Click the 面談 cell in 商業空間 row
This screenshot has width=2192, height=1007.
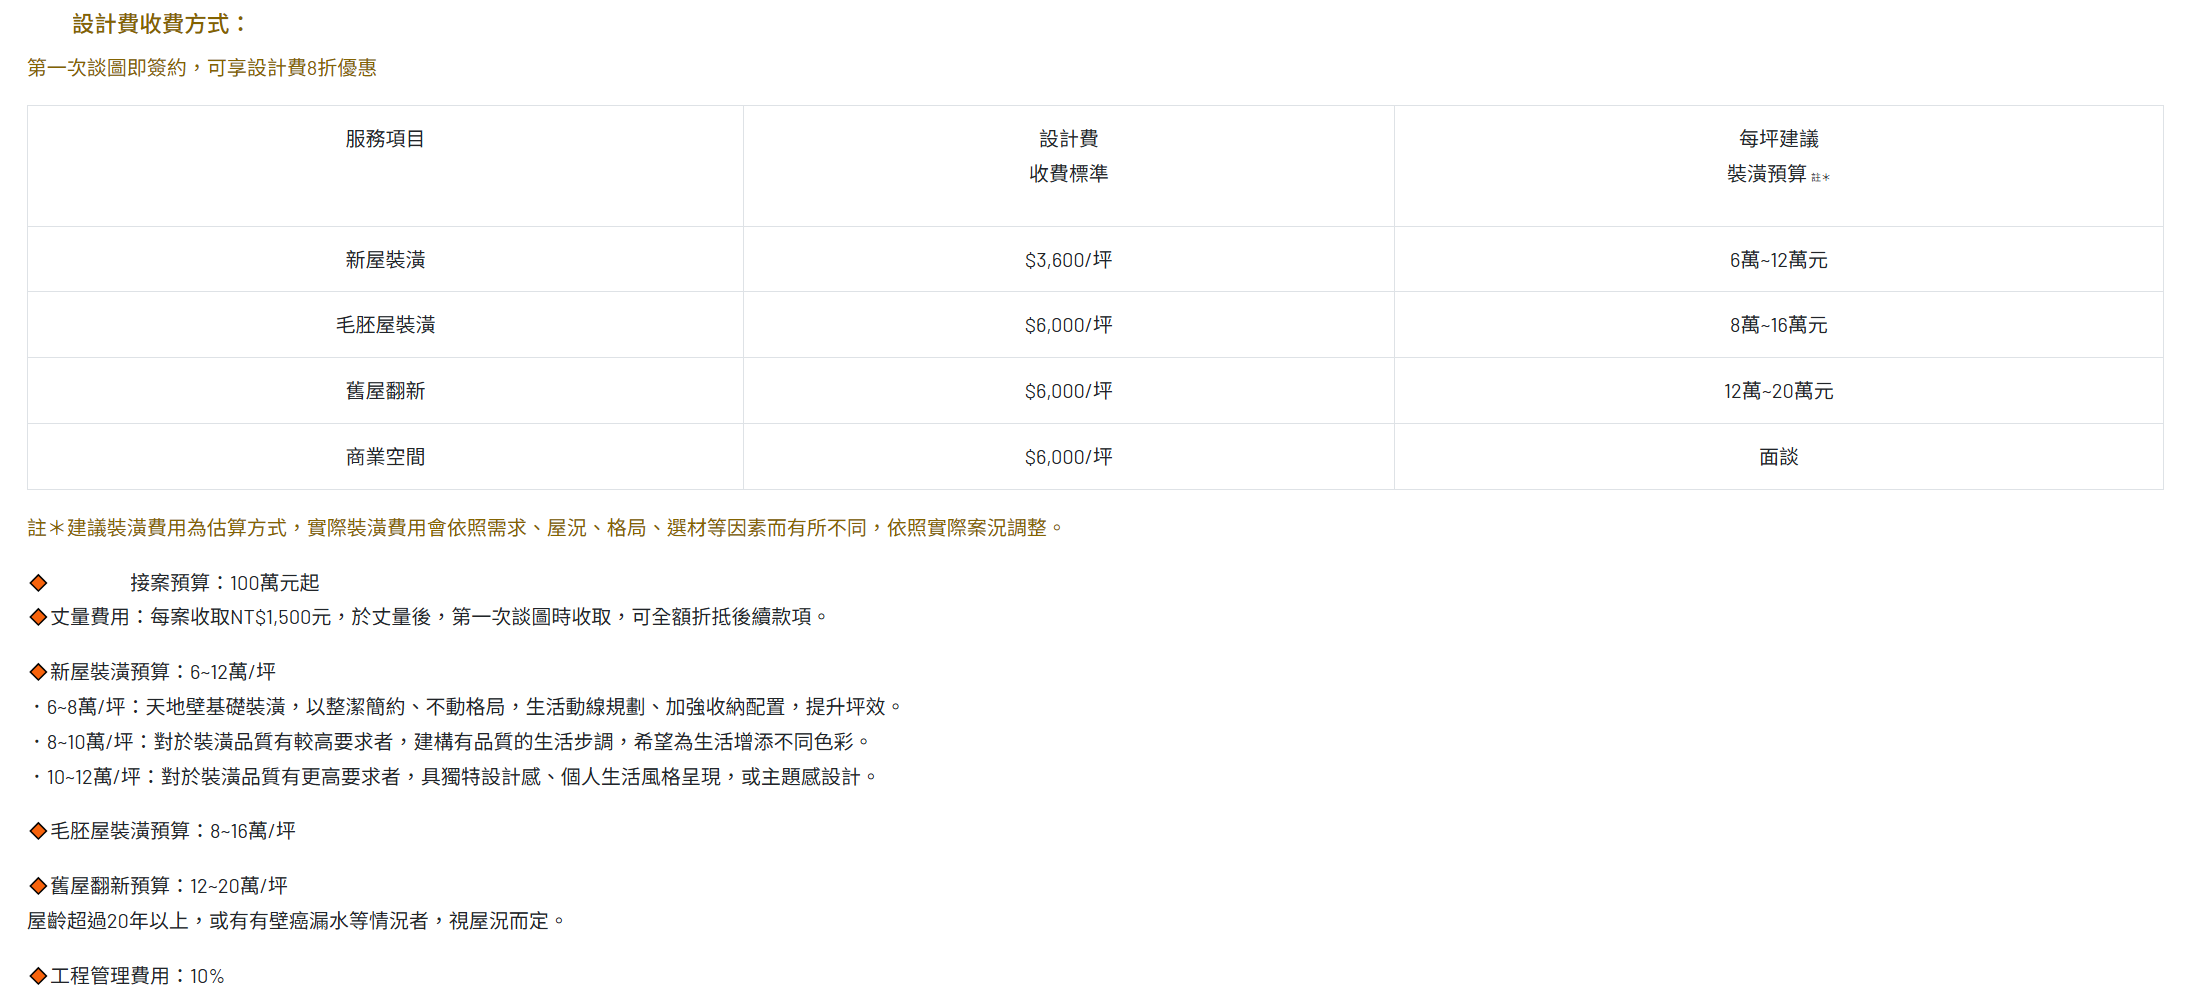click(x=1778, y=457)
